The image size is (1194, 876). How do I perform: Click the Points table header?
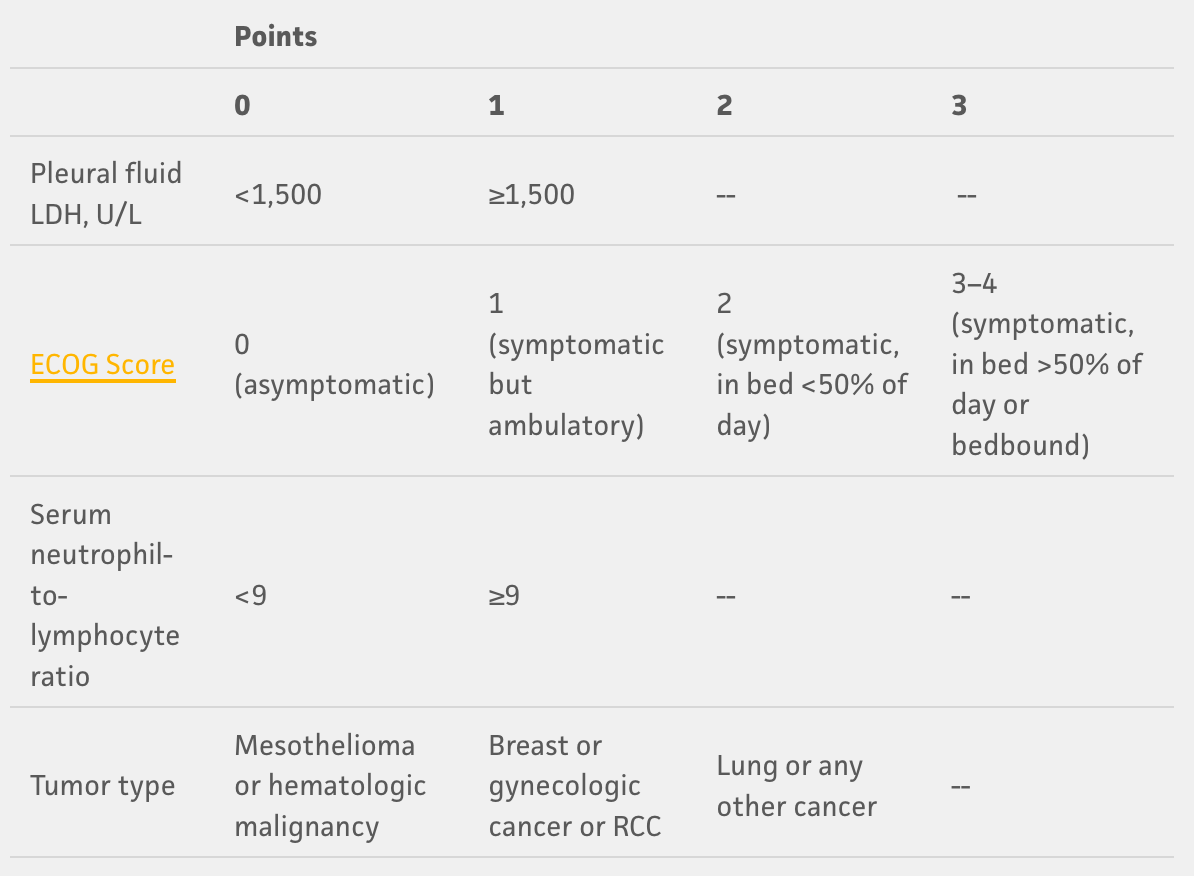click(275, 37)
